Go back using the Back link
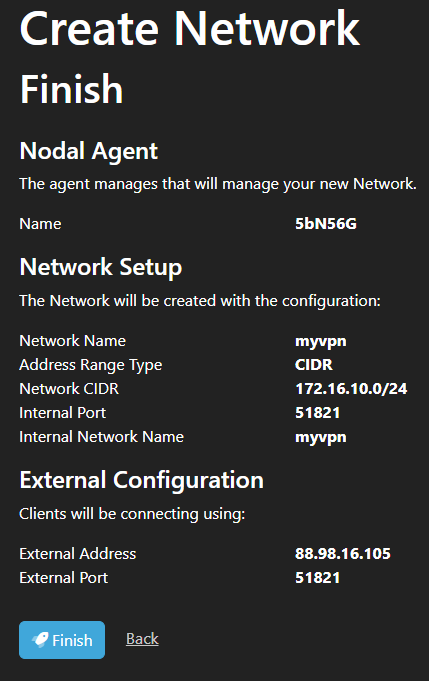The image size is (429, 681). pos(142,639)
